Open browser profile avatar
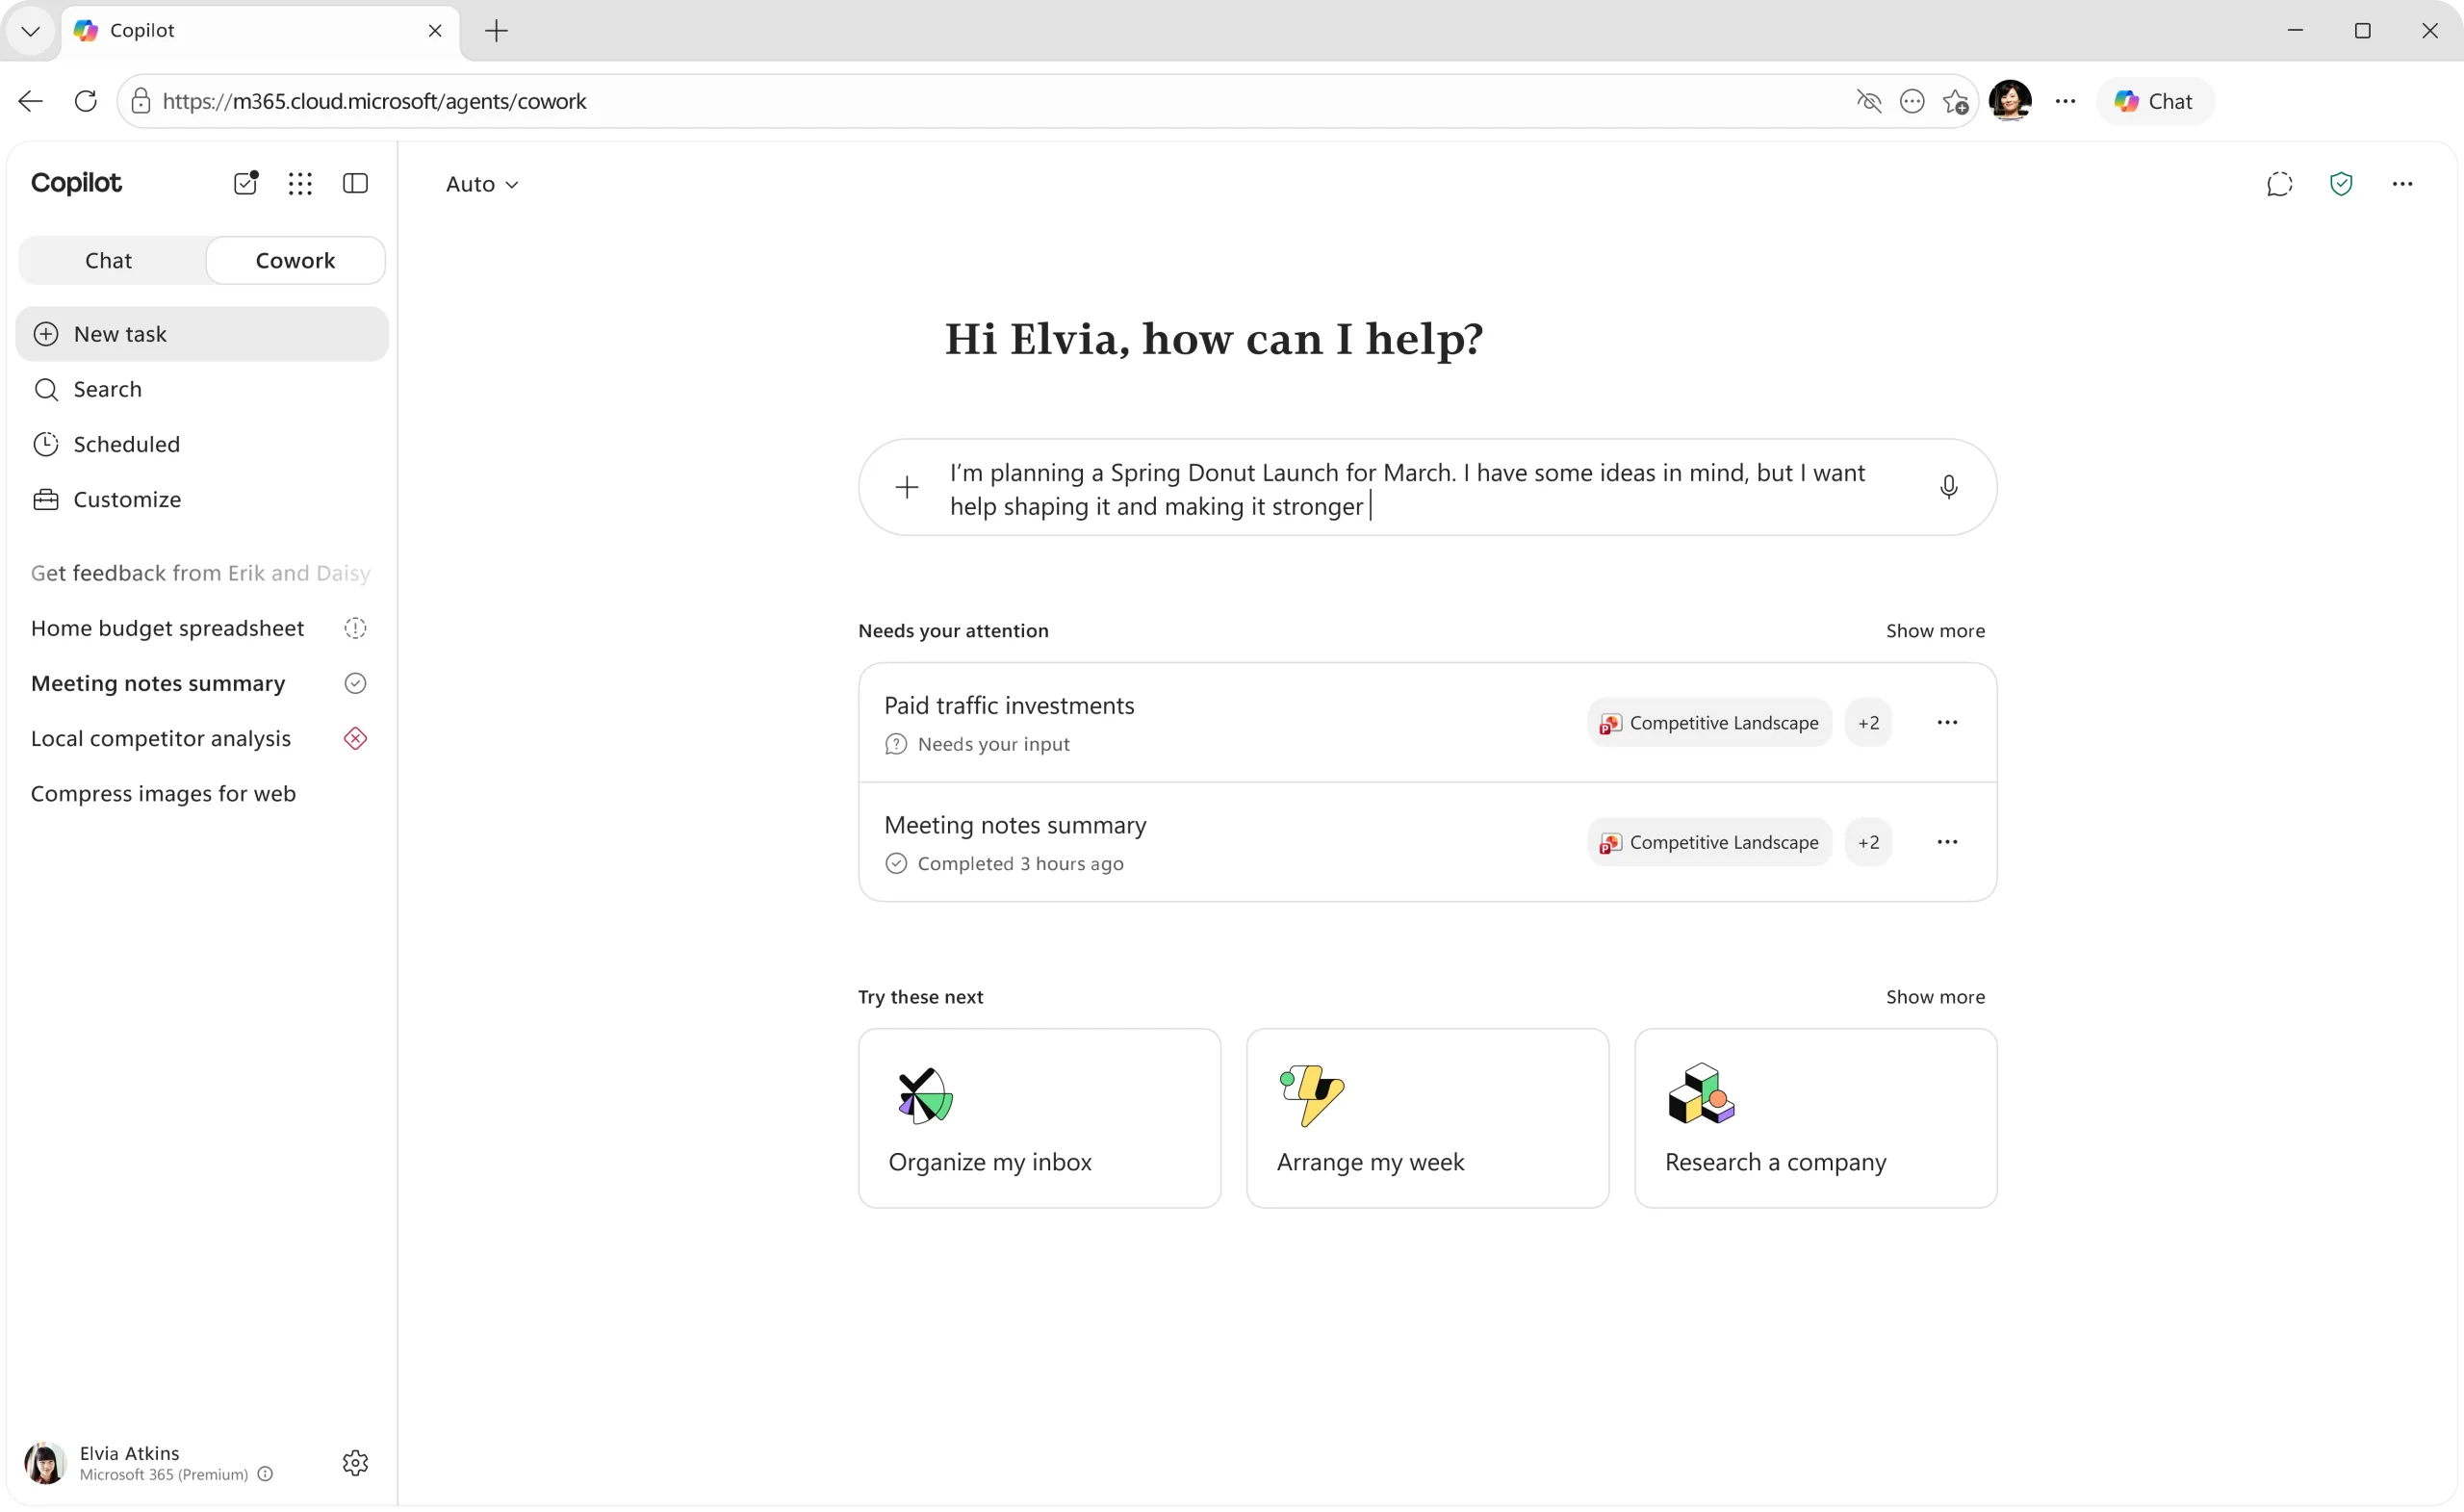Screen dimensions: 2464x1512 click(x=2010, y=101)
